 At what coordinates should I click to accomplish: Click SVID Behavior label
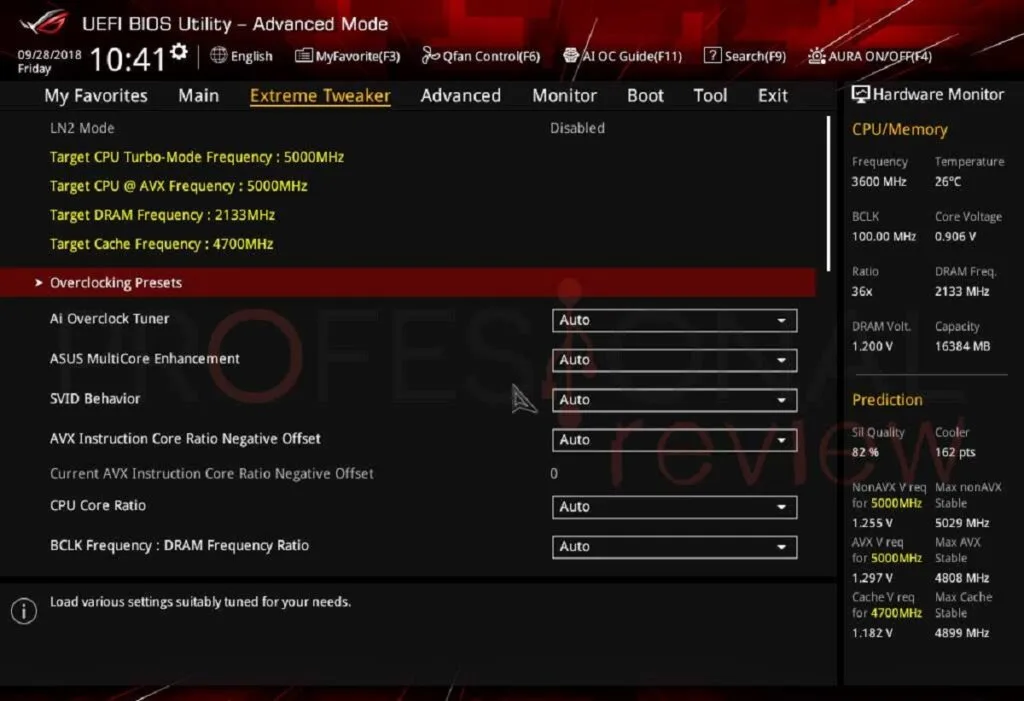point(95,399)
